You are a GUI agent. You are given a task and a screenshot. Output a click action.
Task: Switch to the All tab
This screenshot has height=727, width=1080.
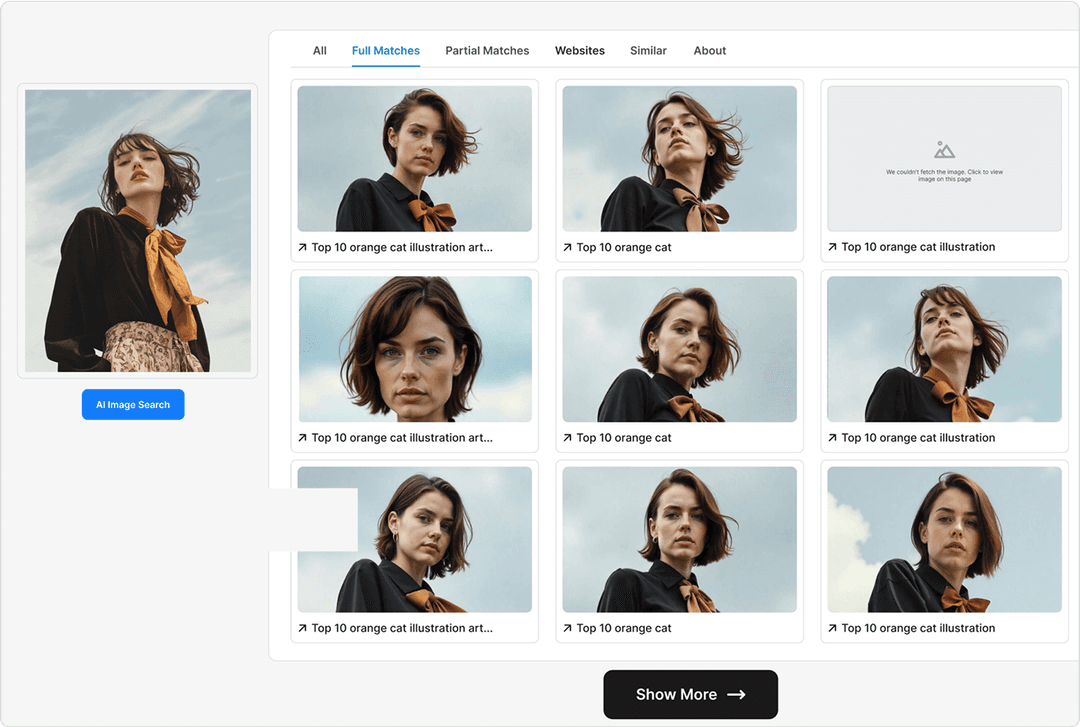click(320, 50)
